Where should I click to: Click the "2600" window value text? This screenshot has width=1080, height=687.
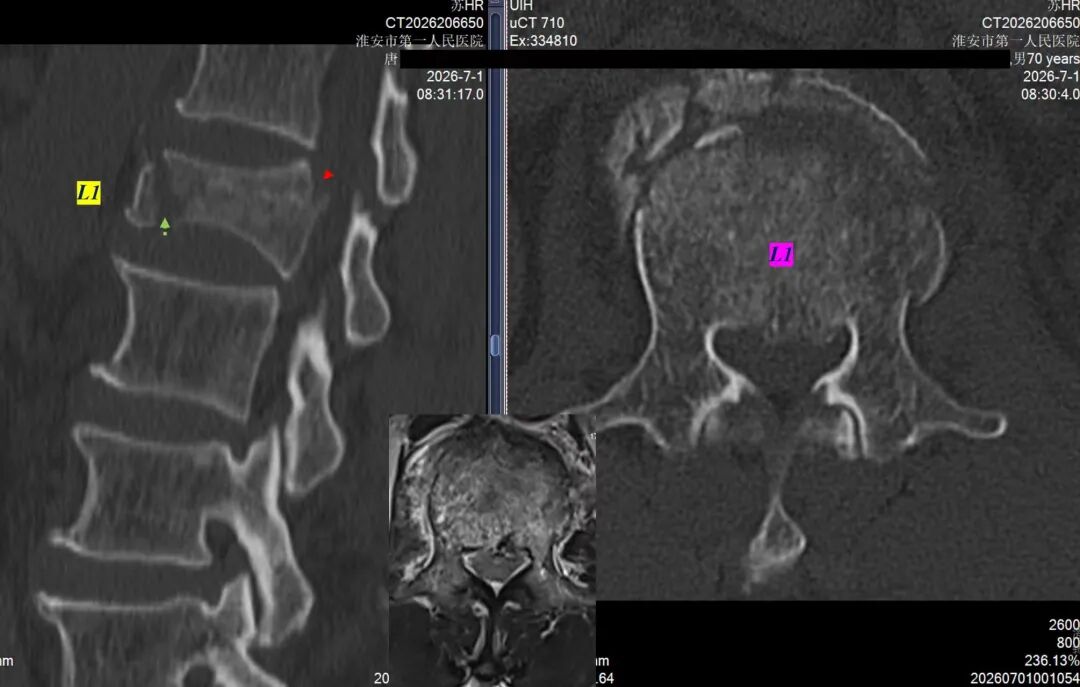click(x=1064, y=625)
